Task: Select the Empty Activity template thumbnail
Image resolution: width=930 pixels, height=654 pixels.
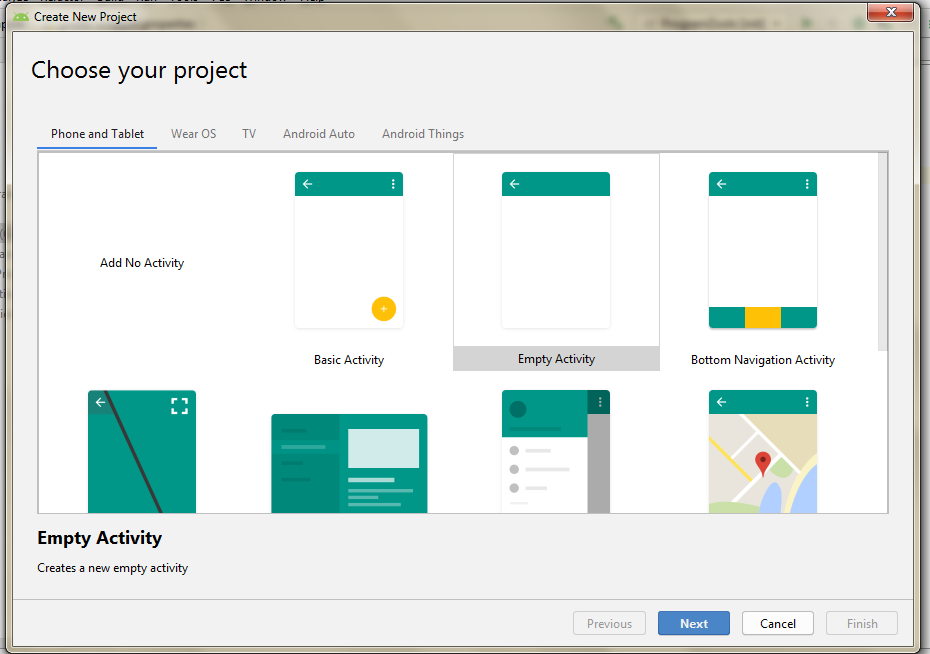Action: tap(556, 250)
